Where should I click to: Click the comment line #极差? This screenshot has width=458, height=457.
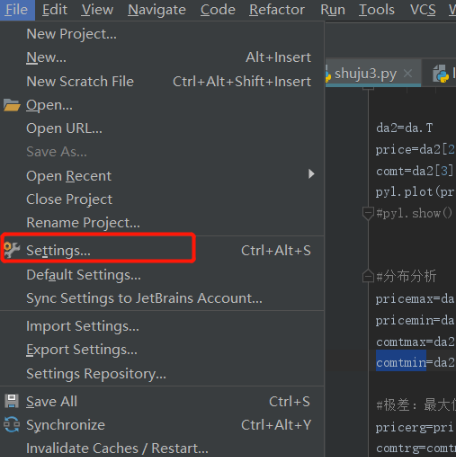[x=415, y=405]
